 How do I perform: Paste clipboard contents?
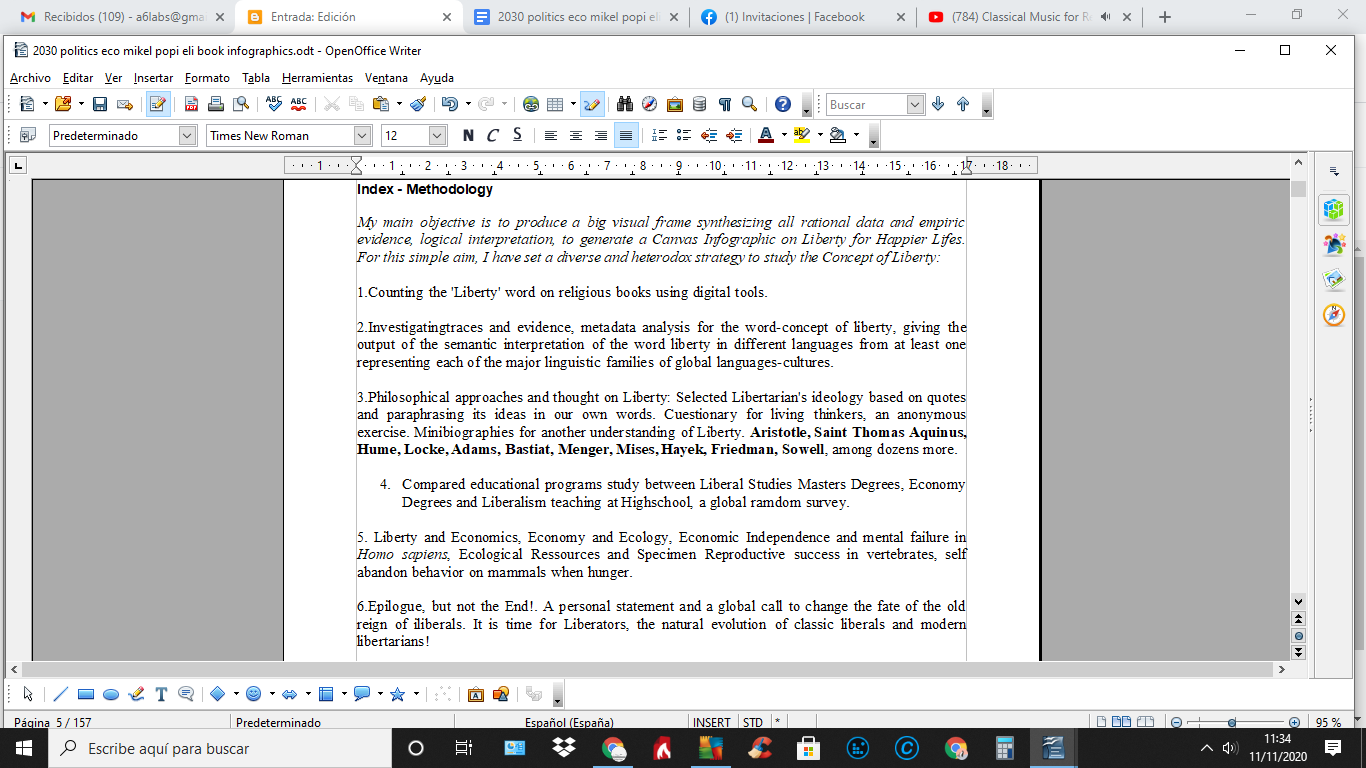tap(381, 104)
